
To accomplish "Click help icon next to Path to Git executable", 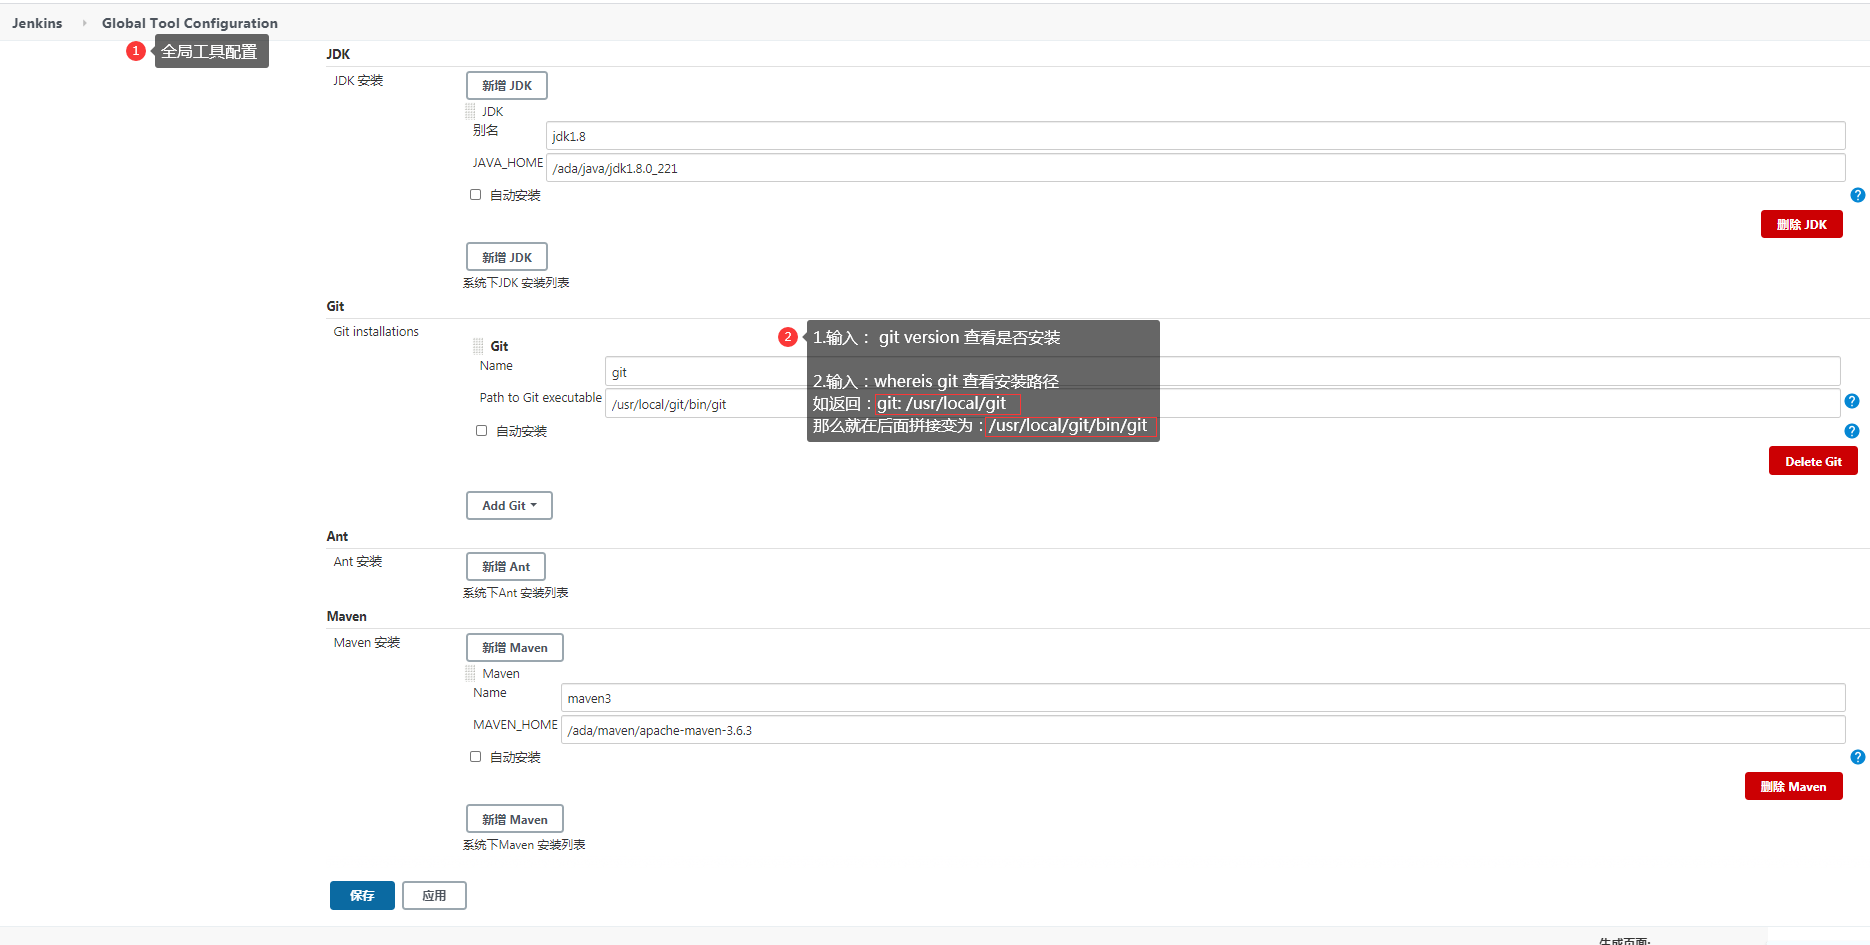I will click(1851, 401).
